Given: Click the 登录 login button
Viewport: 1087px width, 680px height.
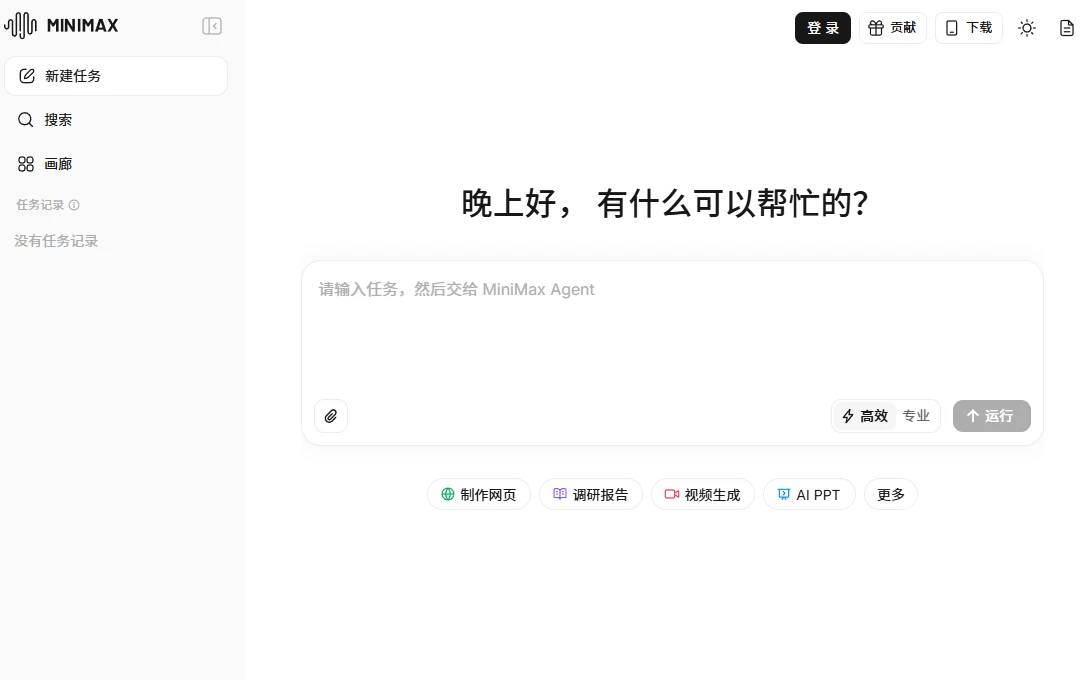Looking at the screenshot, I should (x=823, y=28).
